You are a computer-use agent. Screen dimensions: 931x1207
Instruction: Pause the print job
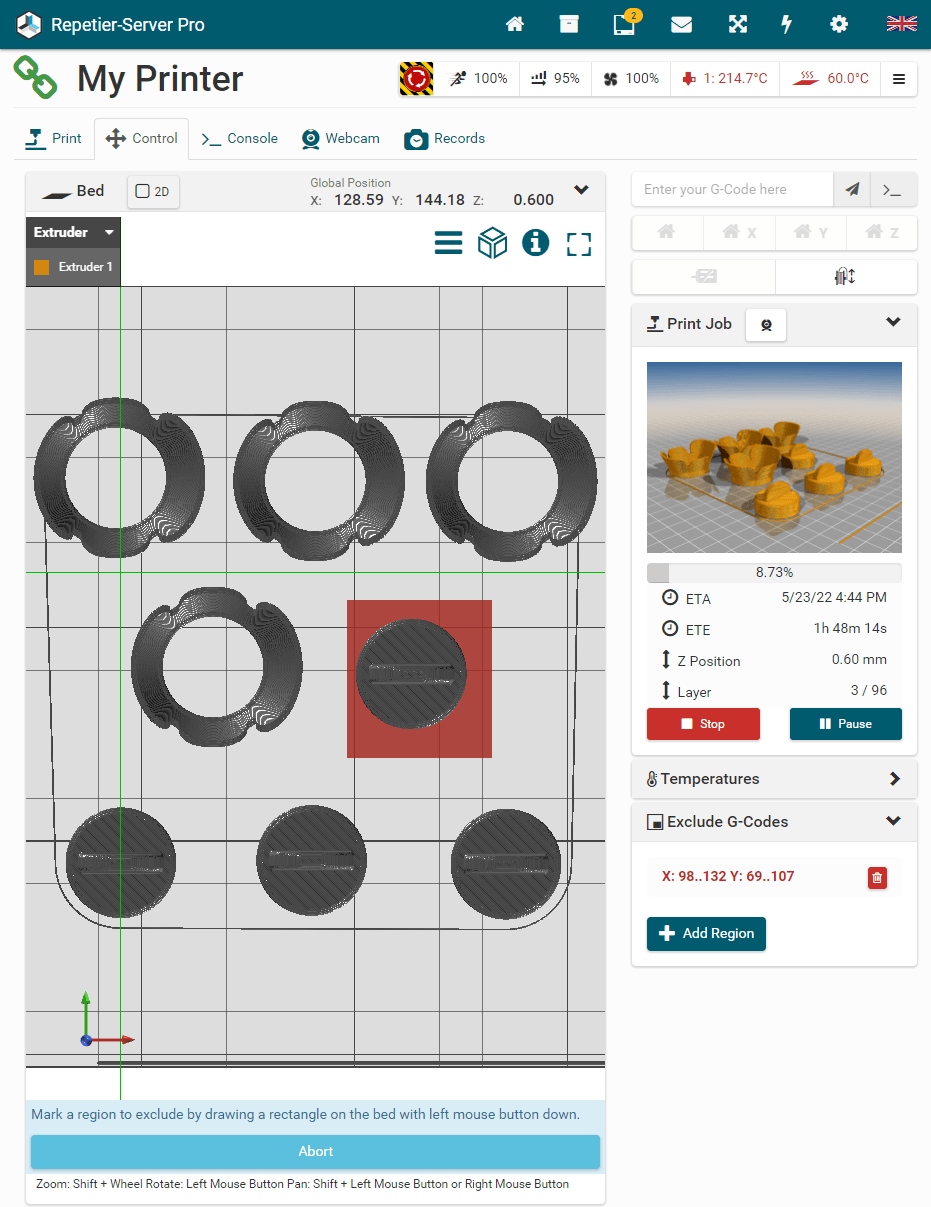pos(845,724)
